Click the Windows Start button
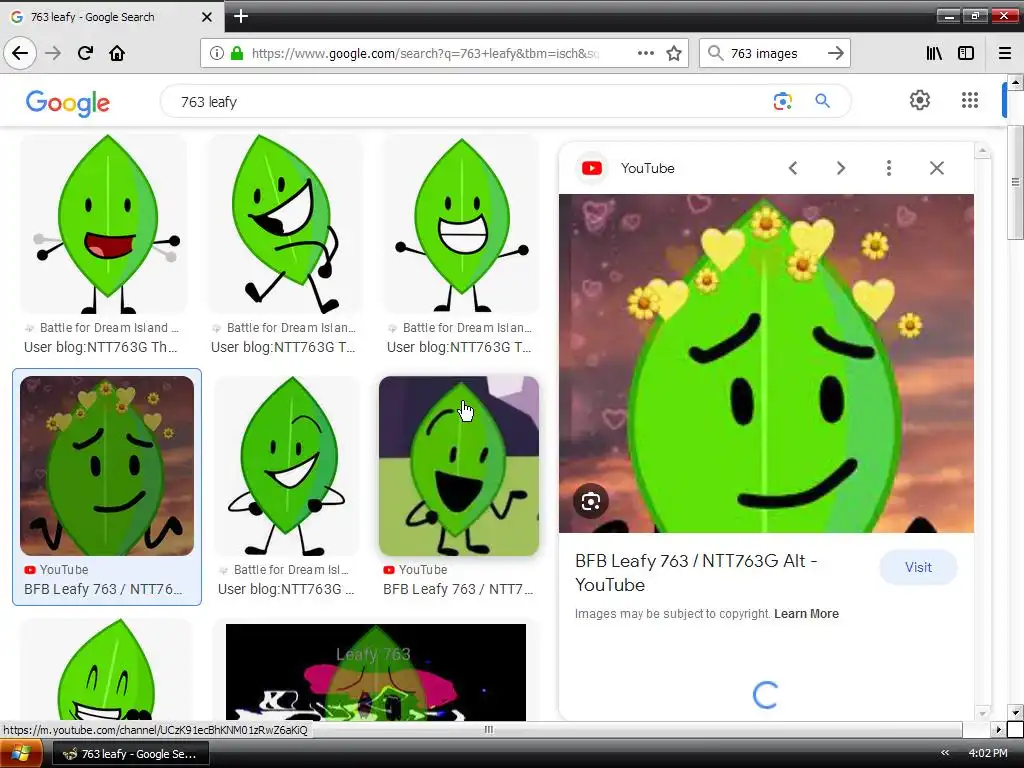This screenshot has height=768, width=1024. pyautogui.click(x=20, y=754)
